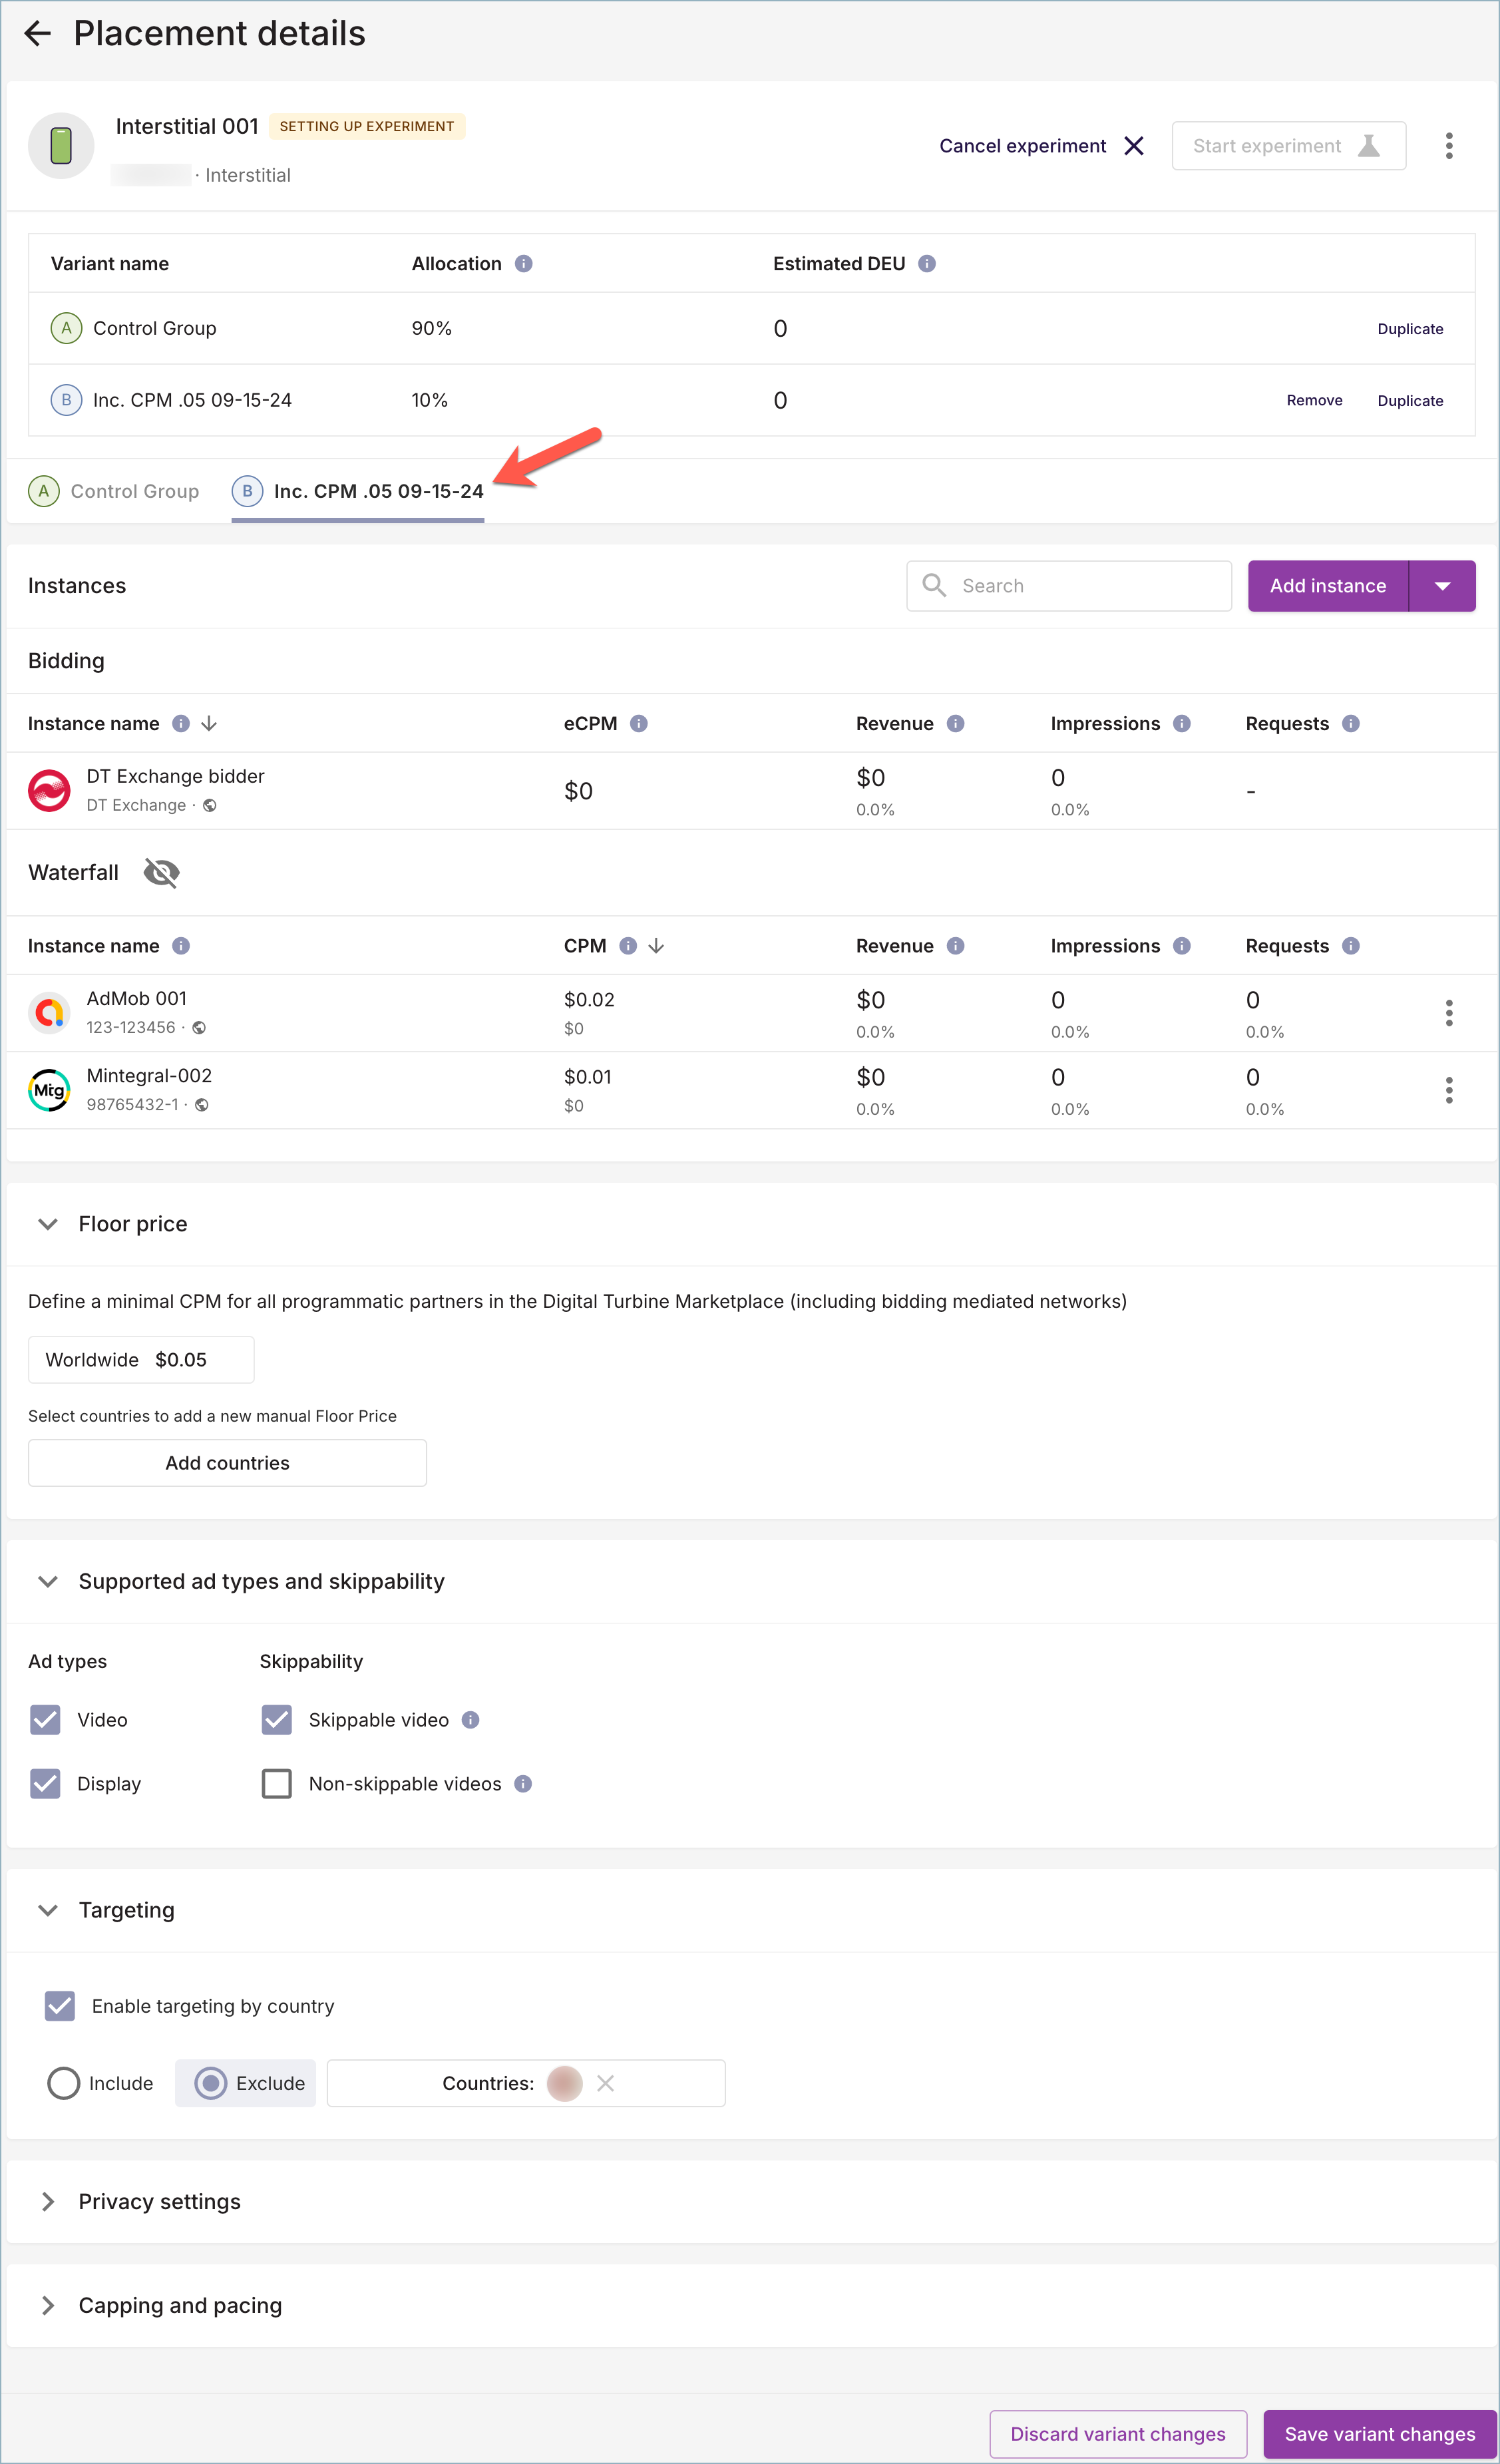Expand the Privacy settings section
Viewport: 1500px width, 2464px height.
point(47,2202)
